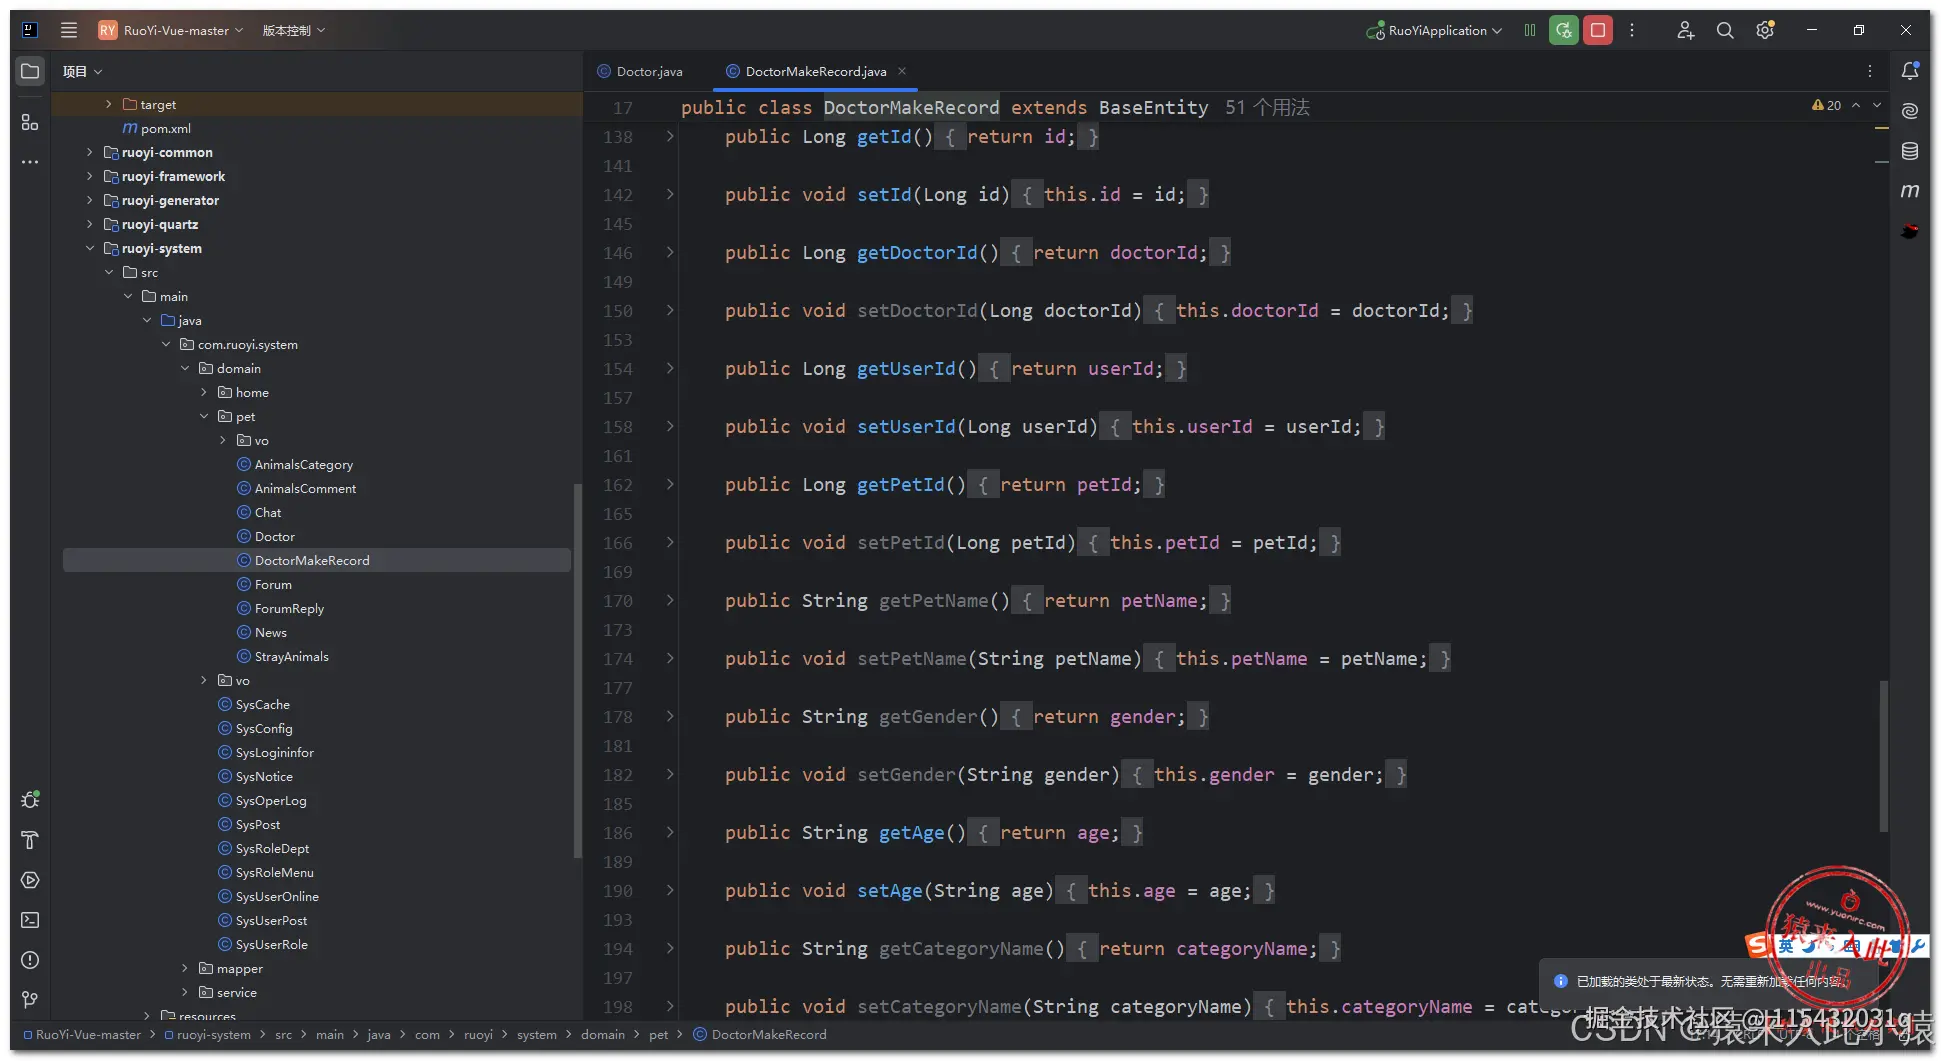The image size is (1941, 1061).
Task: Open IDE settings gear
Action: (x=1765, y=30)
